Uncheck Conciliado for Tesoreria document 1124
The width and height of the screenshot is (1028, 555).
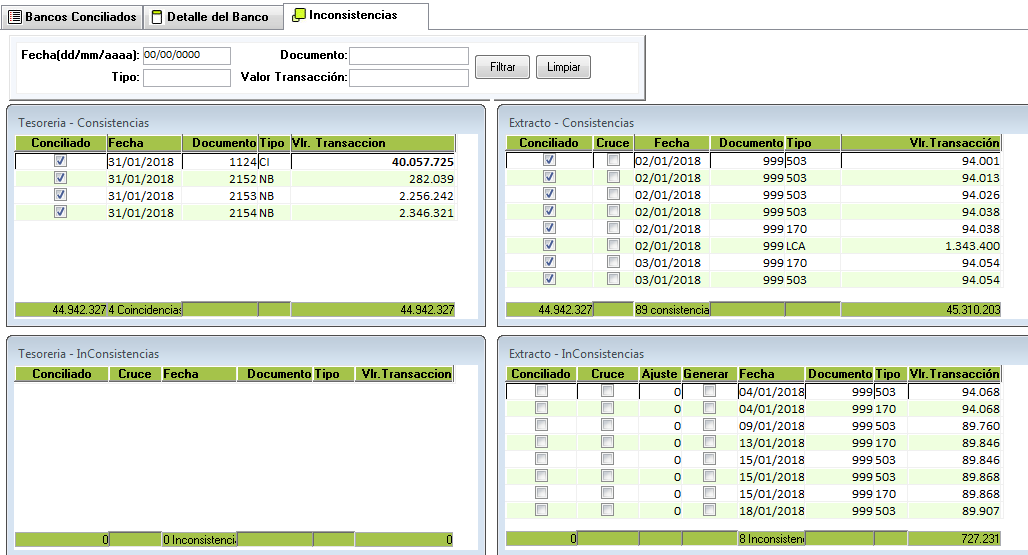(61, 161)
